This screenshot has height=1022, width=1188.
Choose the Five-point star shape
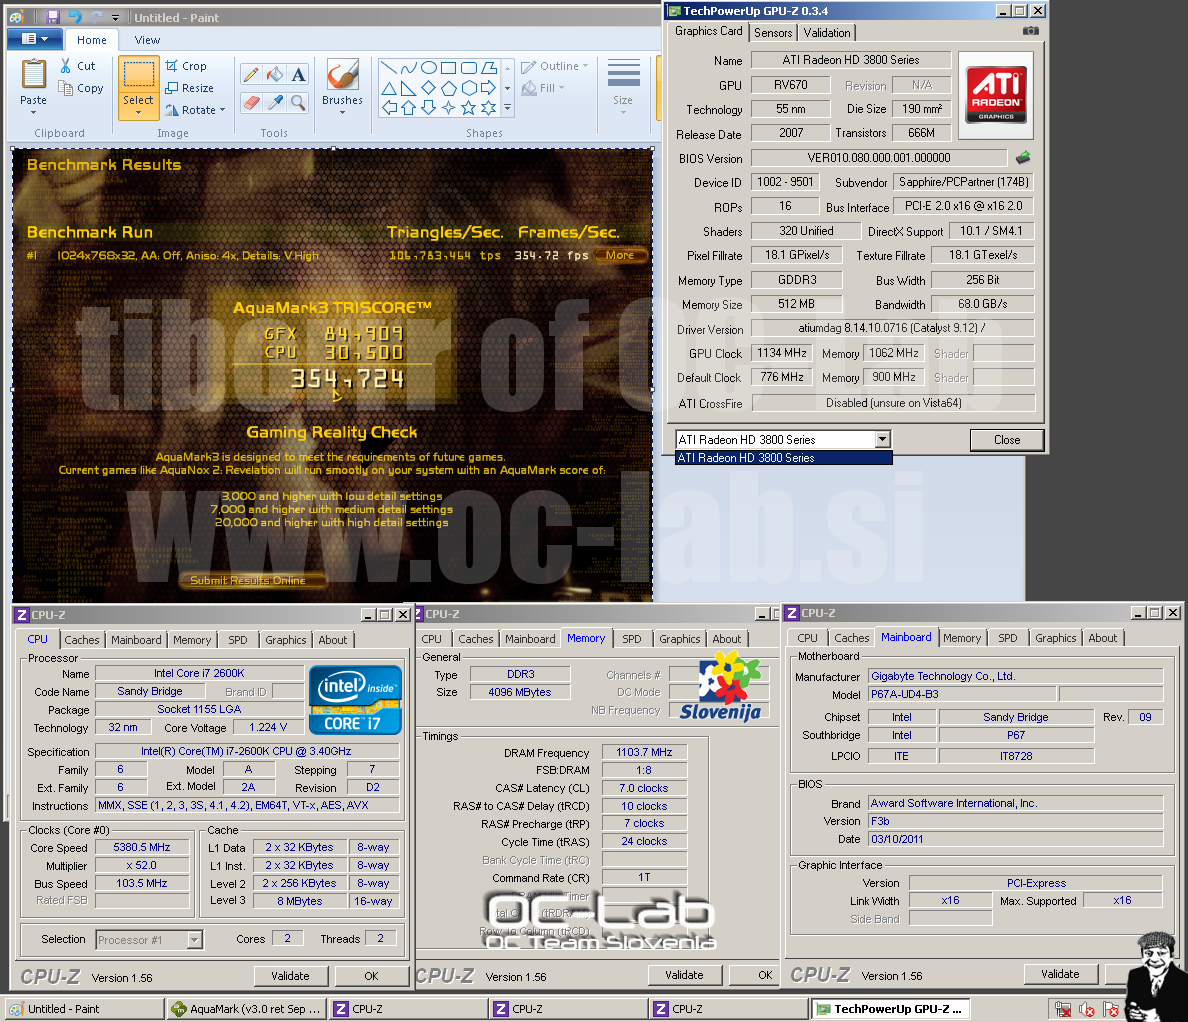tap(469, 108)
